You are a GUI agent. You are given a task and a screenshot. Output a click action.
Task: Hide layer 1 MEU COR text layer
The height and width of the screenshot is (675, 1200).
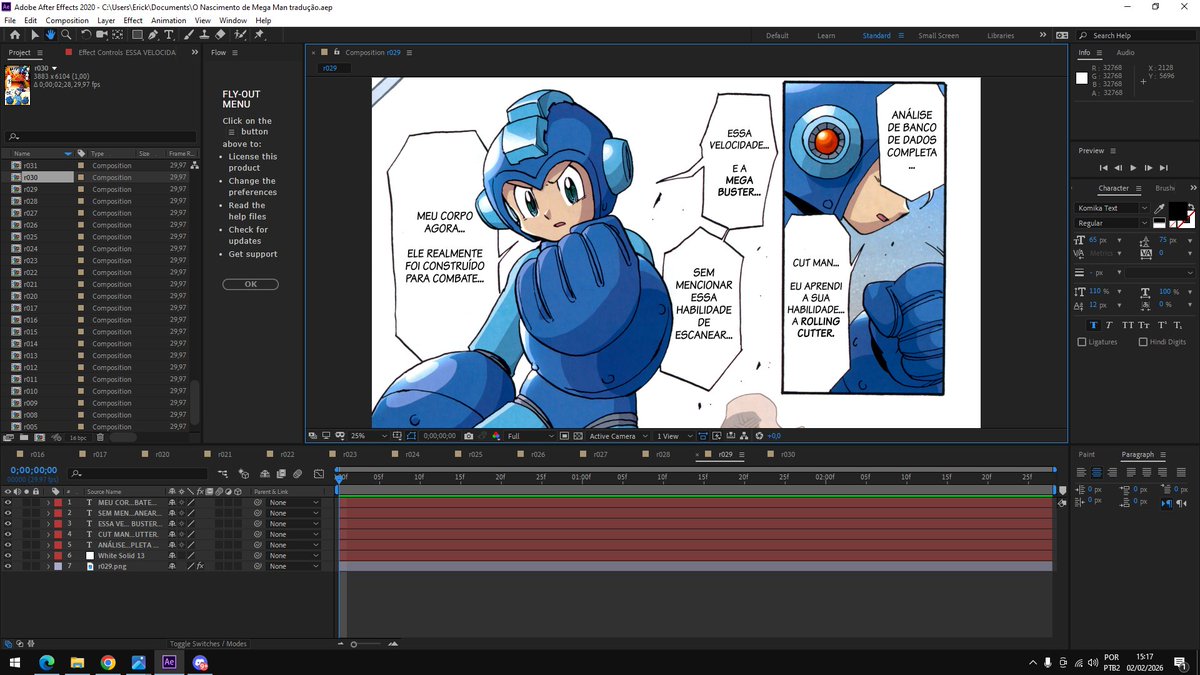click(x=8, y=503)
